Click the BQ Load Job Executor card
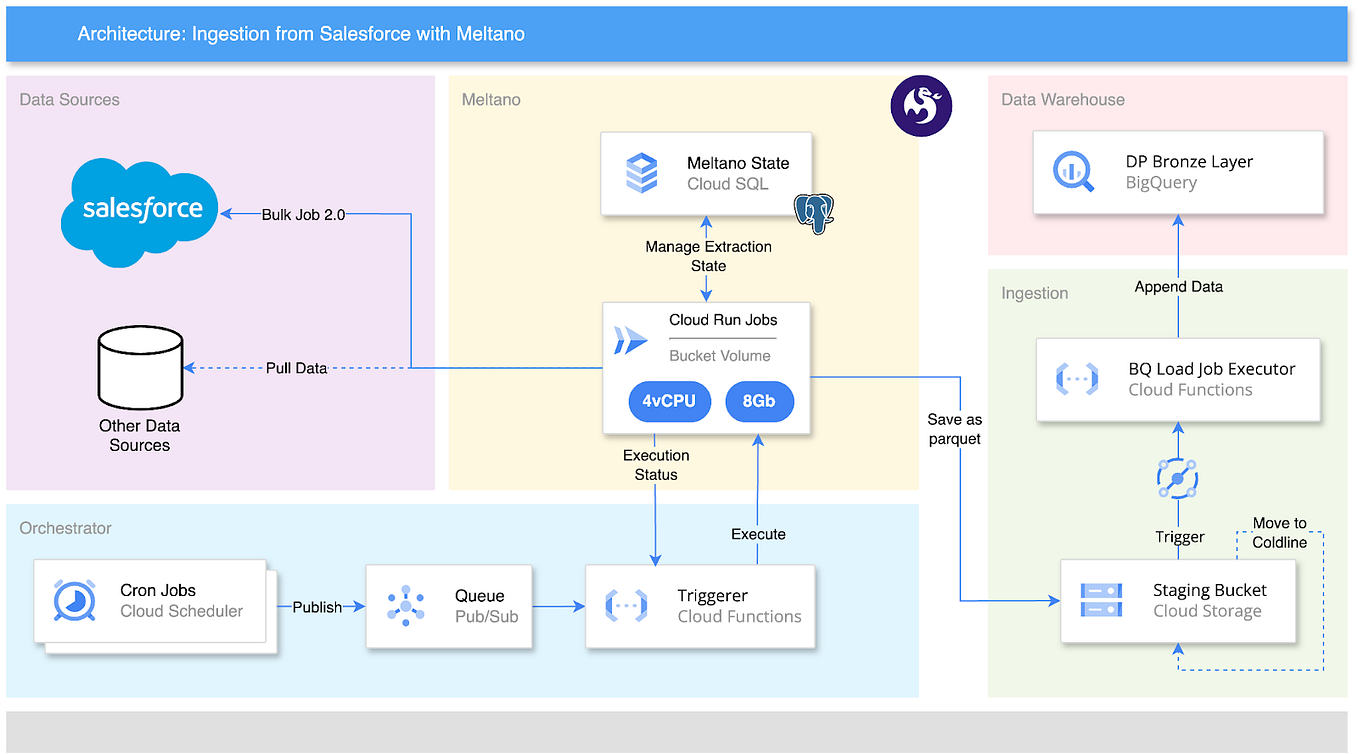 tap(1178, 380)
